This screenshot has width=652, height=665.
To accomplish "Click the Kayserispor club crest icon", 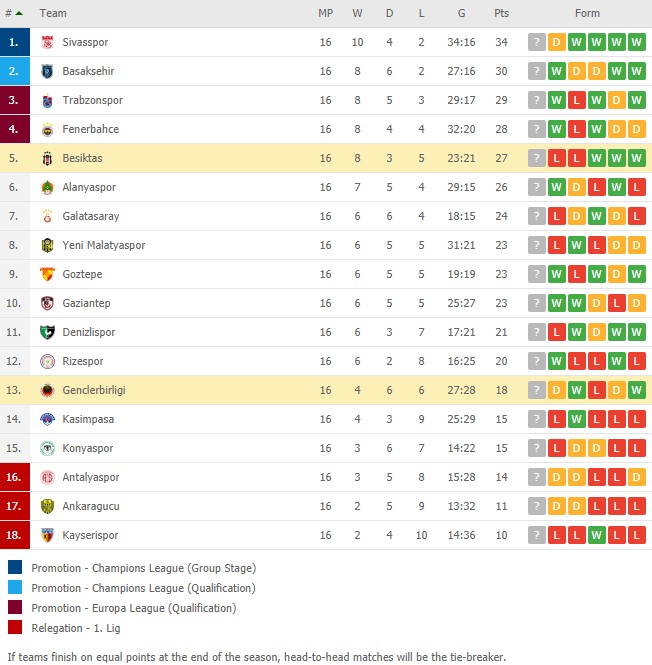I will pos(47,535).
